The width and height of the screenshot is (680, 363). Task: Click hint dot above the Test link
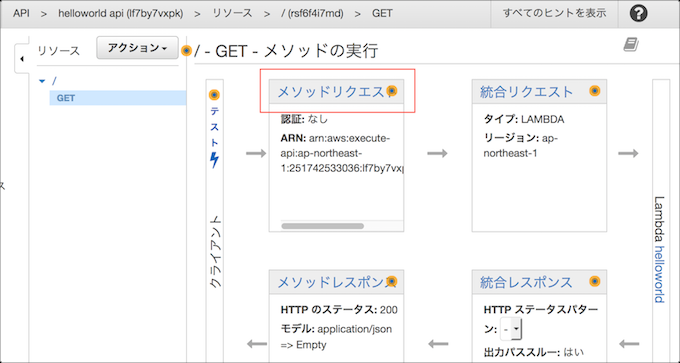coord(214,95)
